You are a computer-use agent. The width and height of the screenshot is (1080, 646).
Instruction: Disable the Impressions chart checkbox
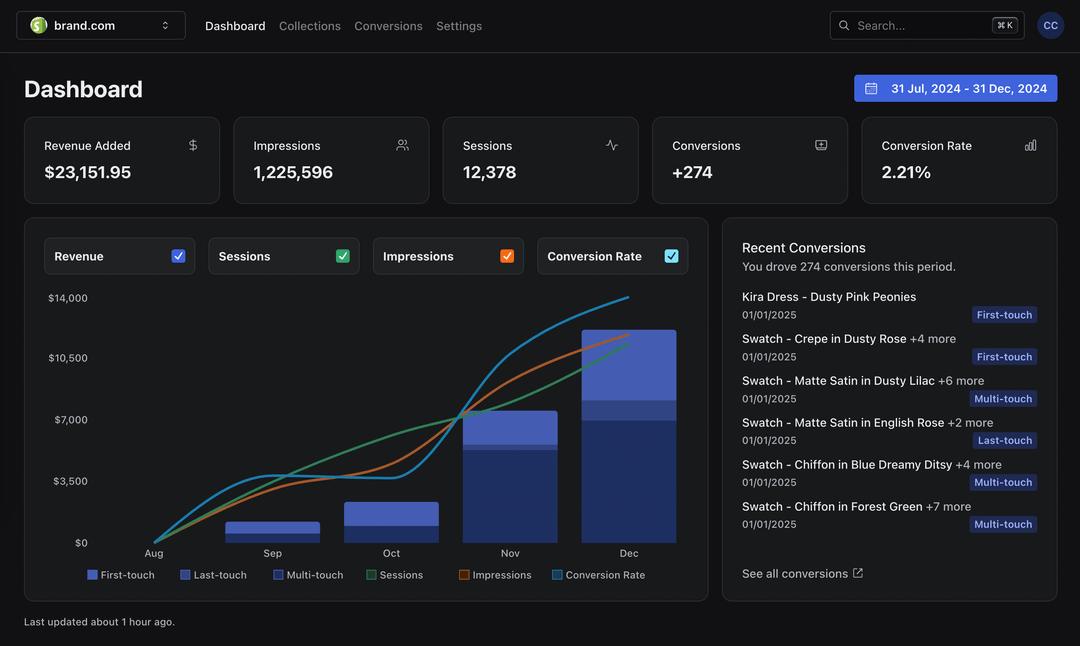507,256
